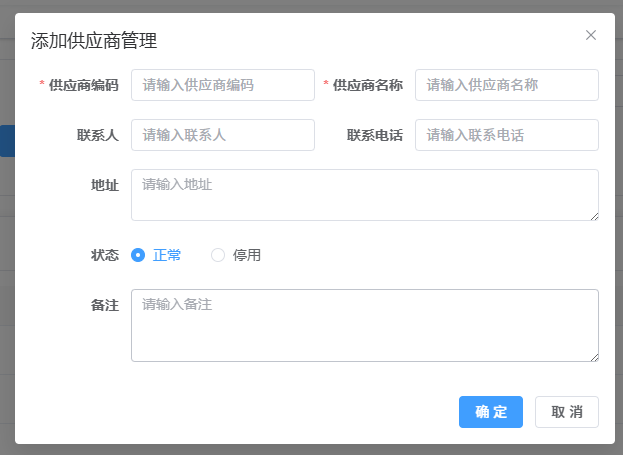Click the 取消 button
Screen dimensions: 623x455
[566, 412]
